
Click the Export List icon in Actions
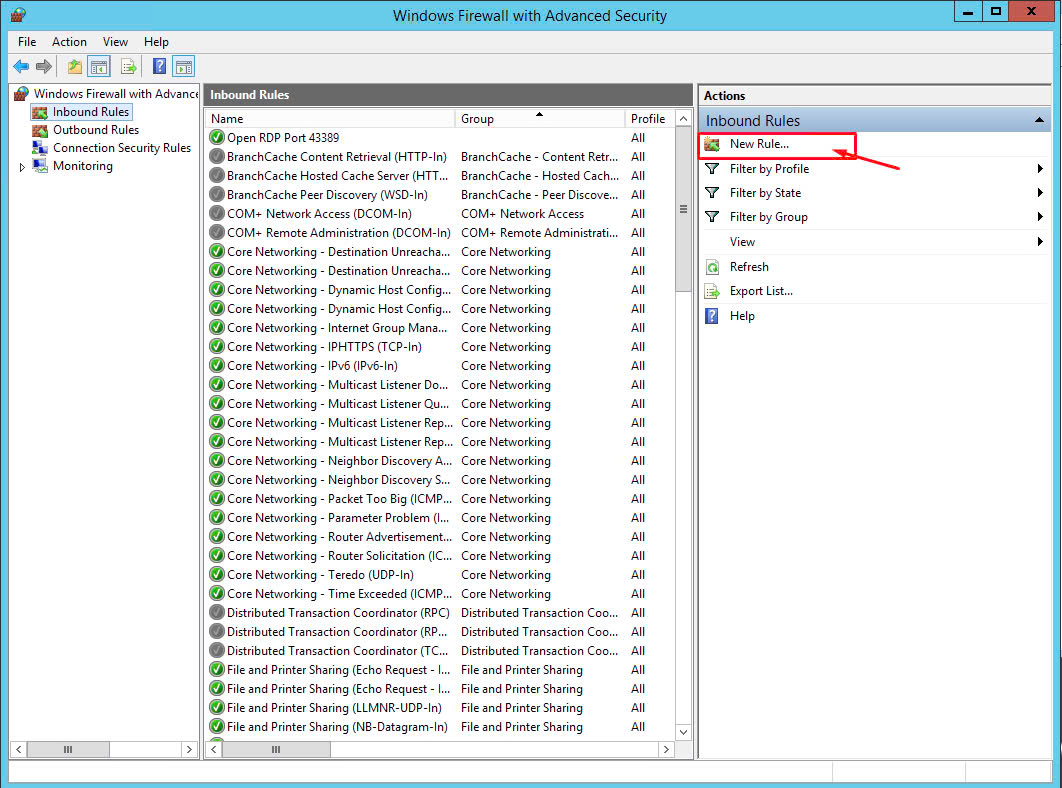pos(712,291)
